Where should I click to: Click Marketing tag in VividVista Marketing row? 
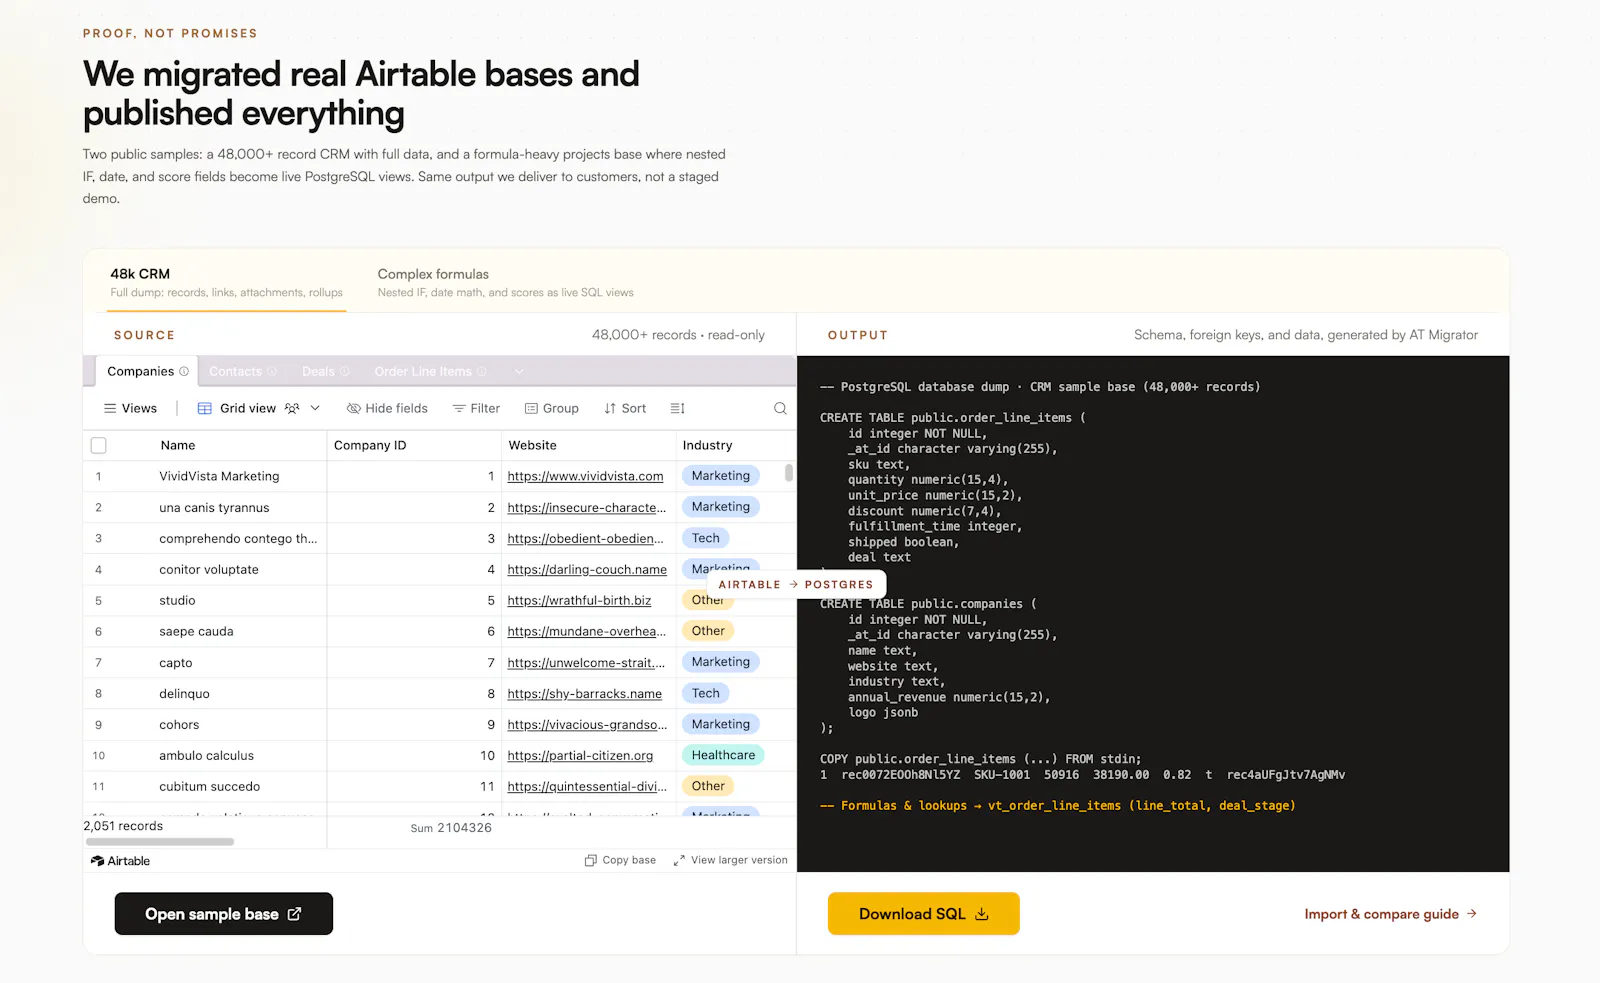720,476
